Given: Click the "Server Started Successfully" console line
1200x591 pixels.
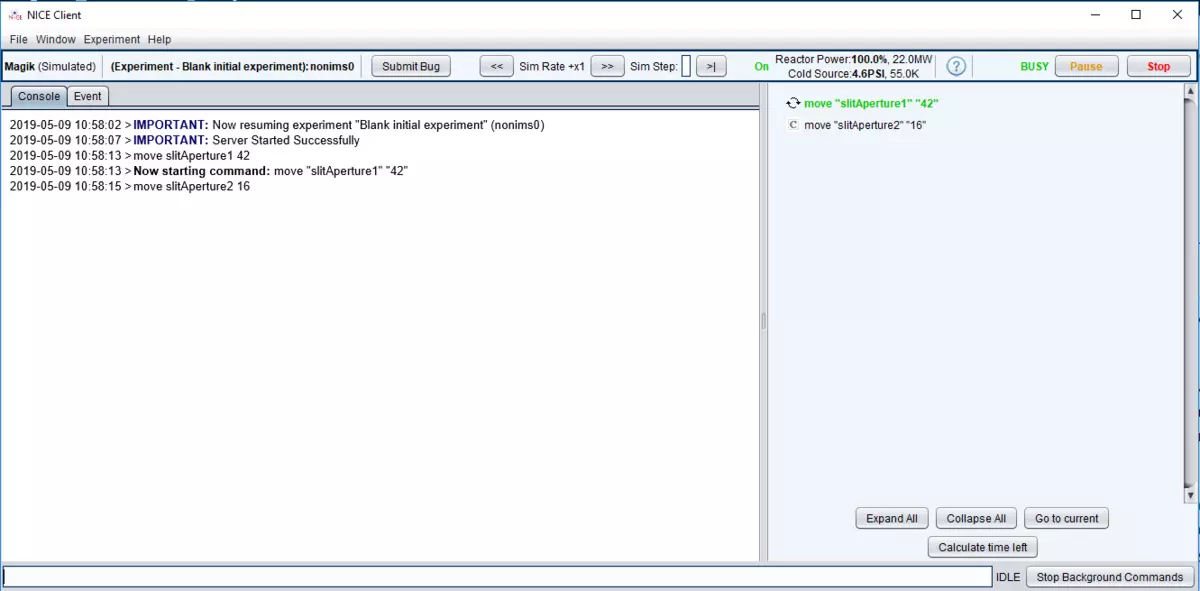Looking at the screenshot, I should (x=185, y=141).
